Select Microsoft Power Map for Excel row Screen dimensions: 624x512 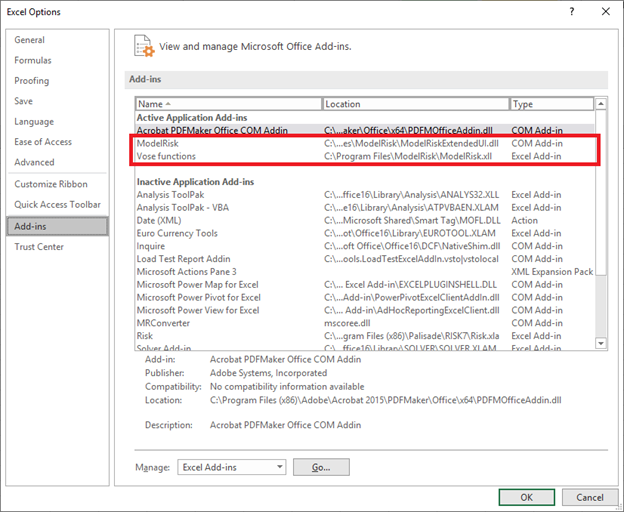(365, 284)
